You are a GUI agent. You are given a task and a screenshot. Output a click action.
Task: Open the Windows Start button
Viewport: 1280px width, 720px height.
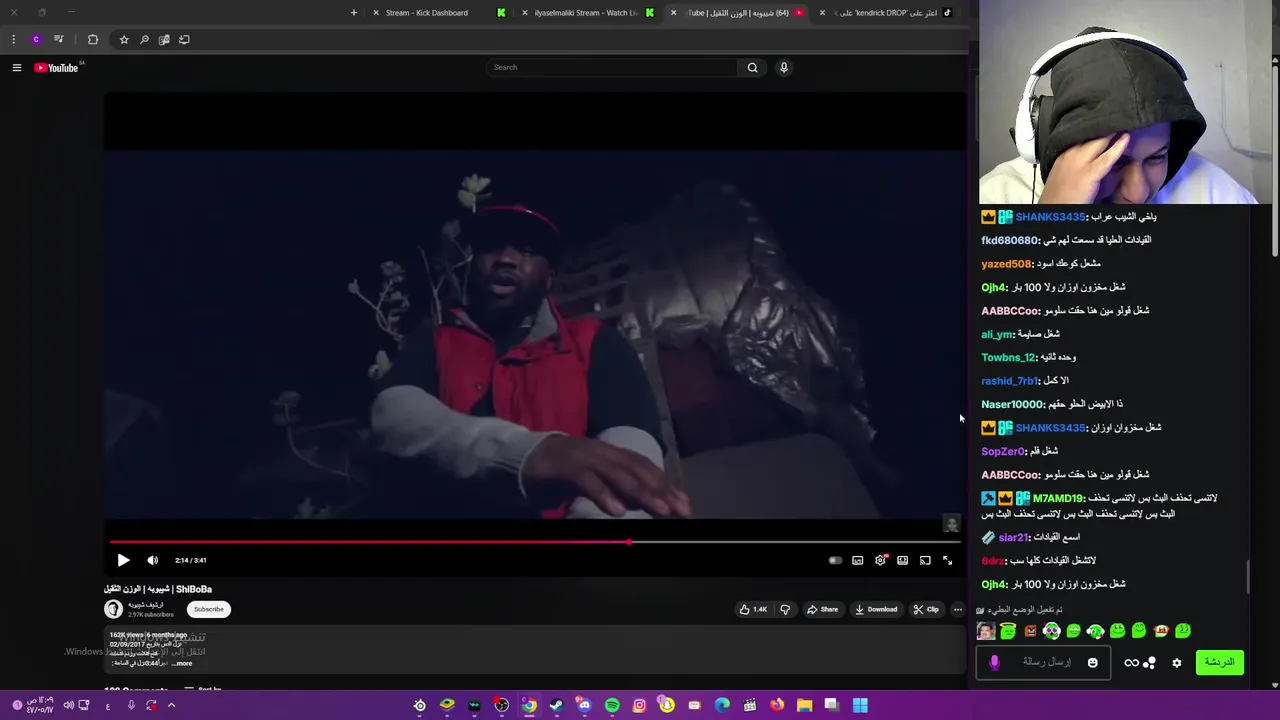[x=860, y=705]
